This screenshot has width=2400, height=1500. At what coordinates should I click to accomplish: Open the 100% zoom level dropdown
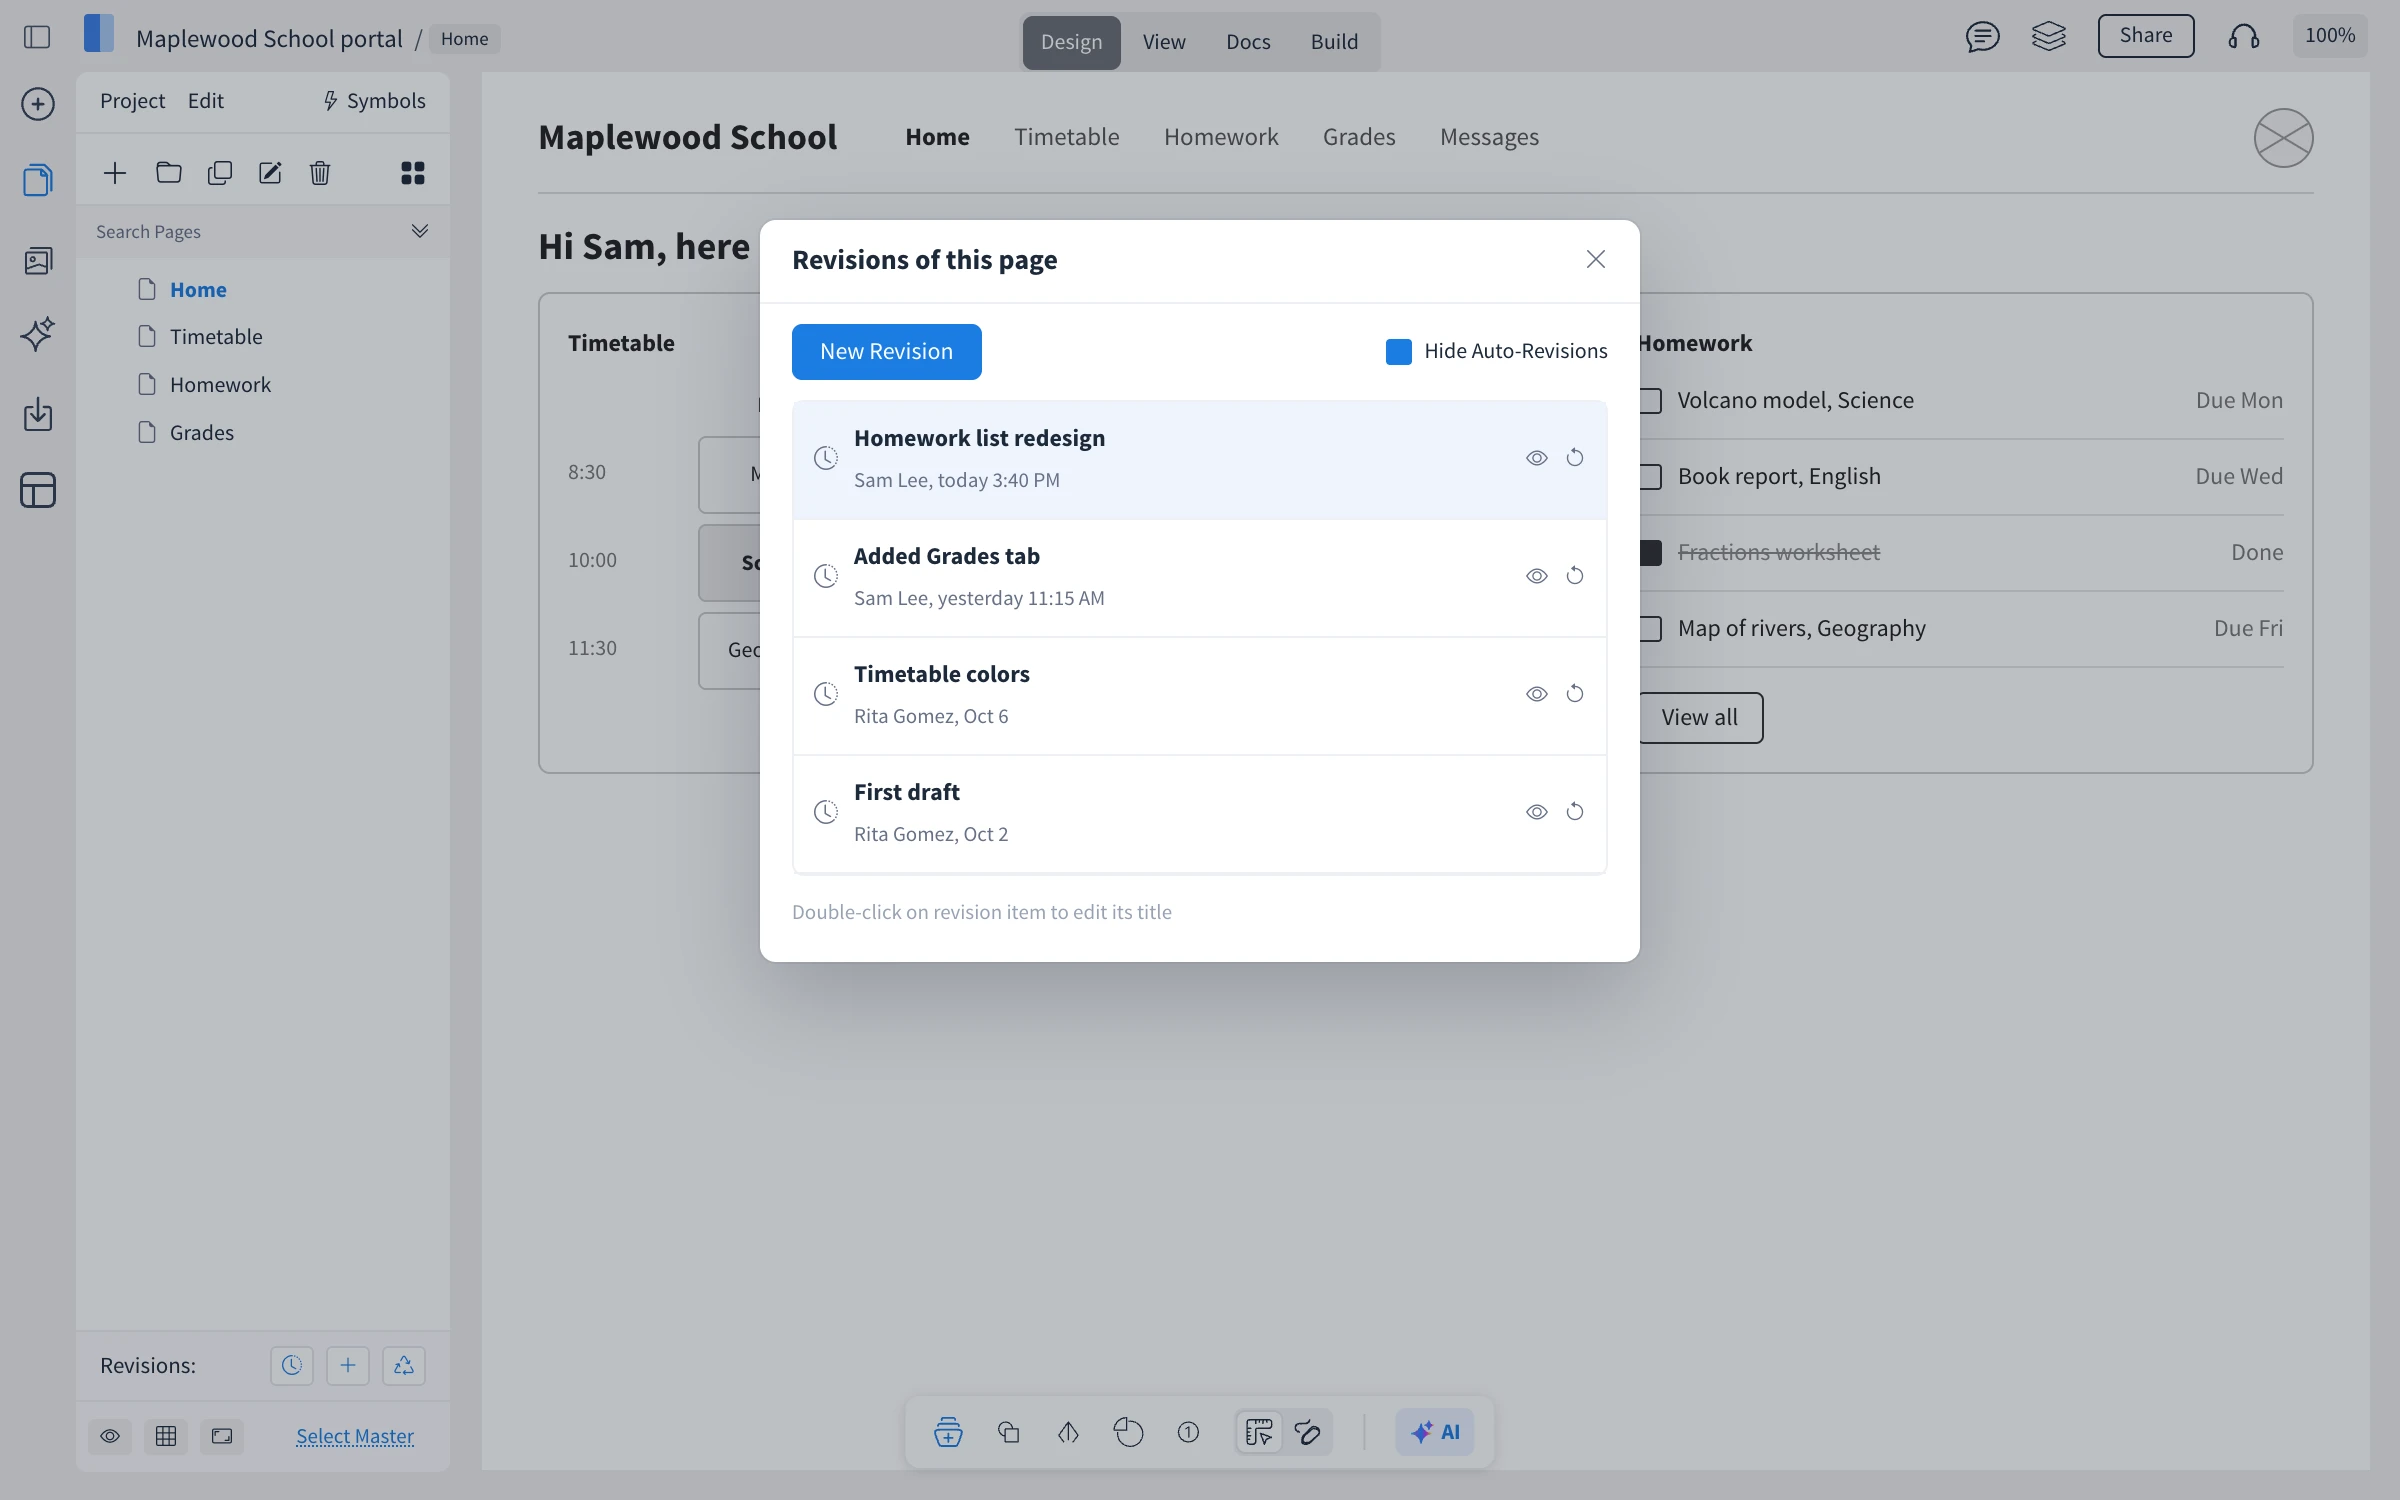(2330, 36)
